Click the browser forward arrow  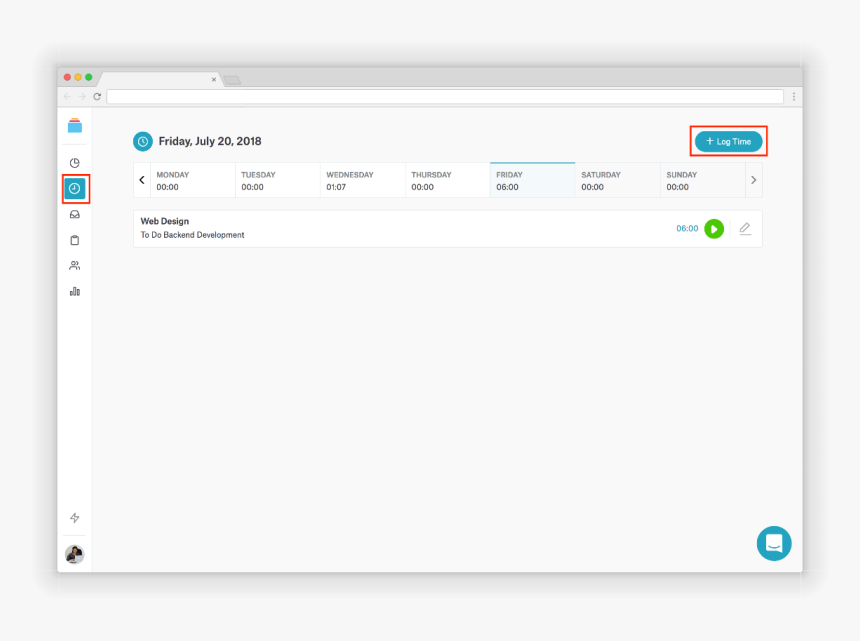(x=82, y=97)
